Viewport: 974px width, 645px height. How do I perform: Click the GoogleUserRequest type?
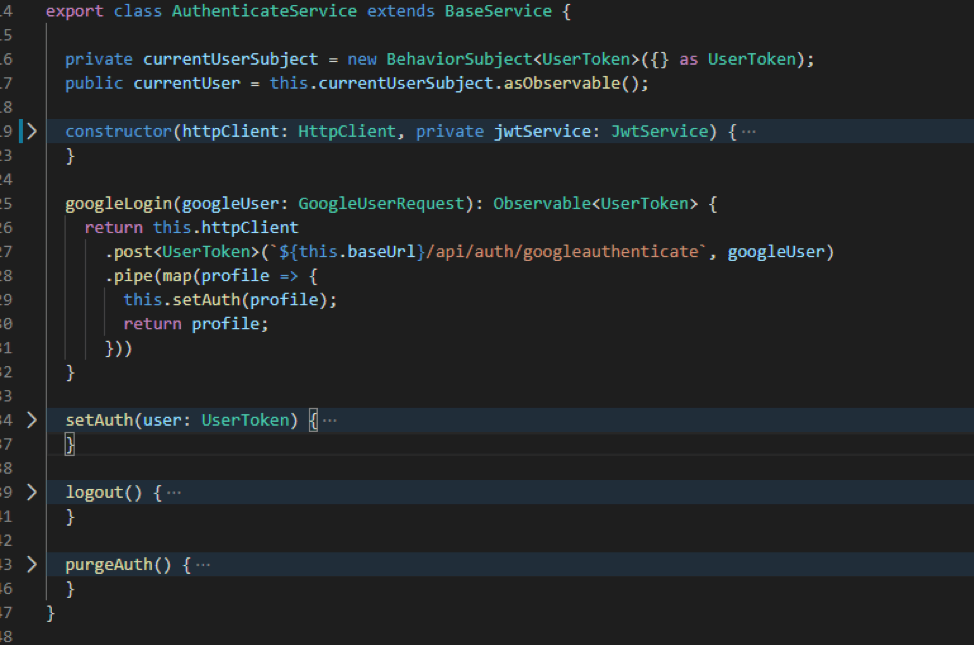pos(381,204)
